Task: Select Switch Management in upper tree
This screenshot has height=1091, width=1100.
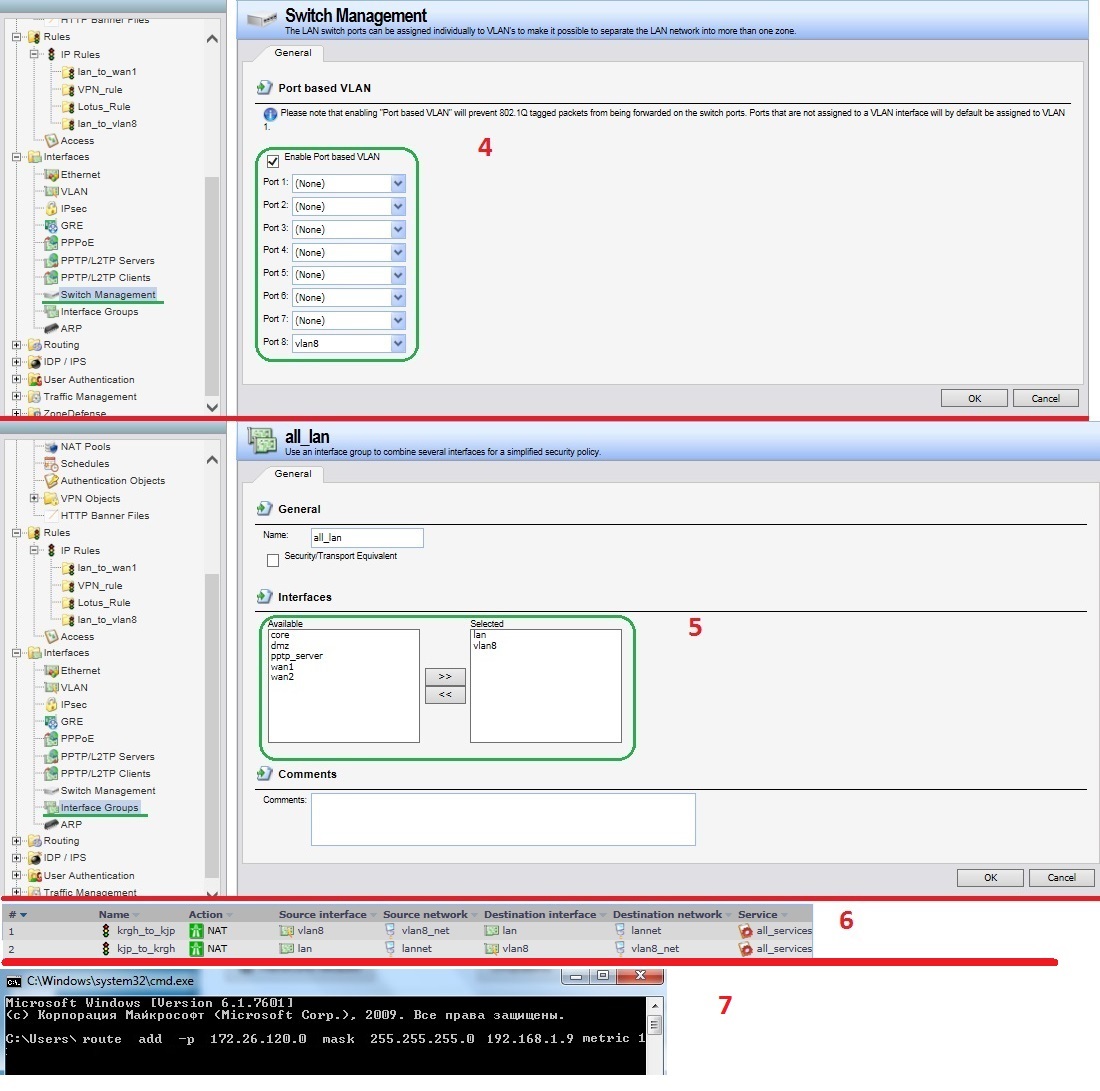Action: point(108,295)
